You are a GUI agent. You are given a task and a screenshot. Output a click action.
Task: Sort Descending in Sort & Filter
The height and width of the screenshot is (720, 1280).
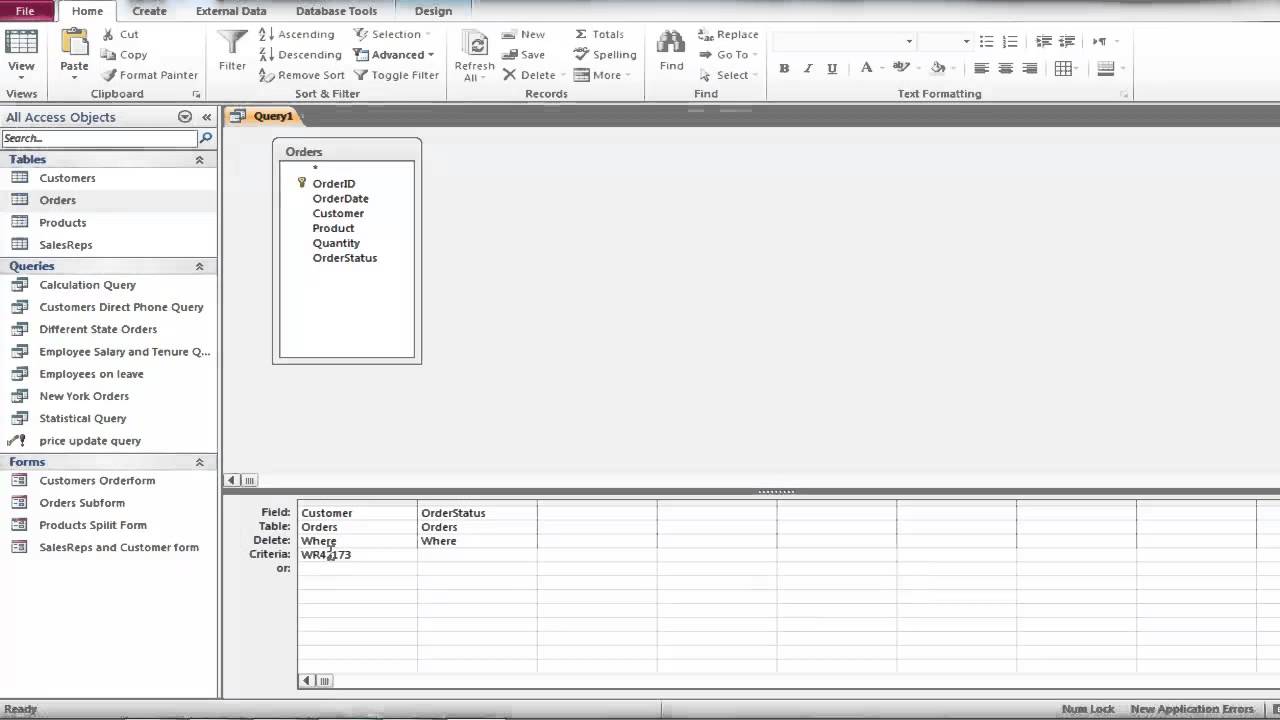coord(300,55)
